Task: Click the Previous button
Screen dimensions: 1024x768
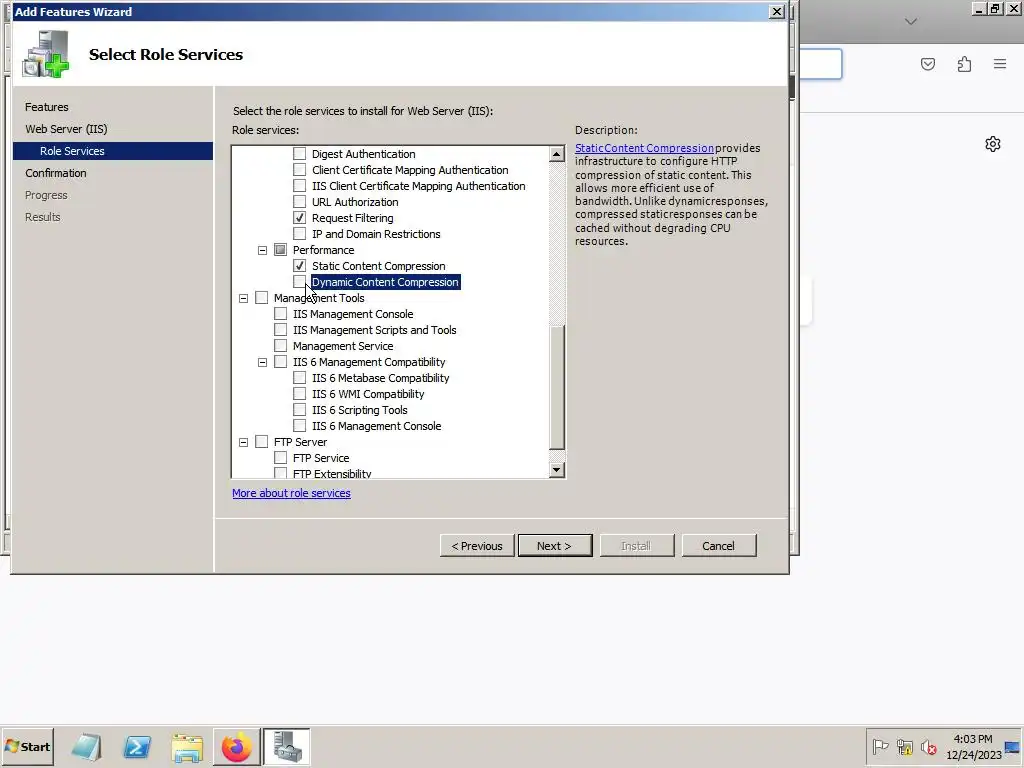Action: tap(477, 545)
